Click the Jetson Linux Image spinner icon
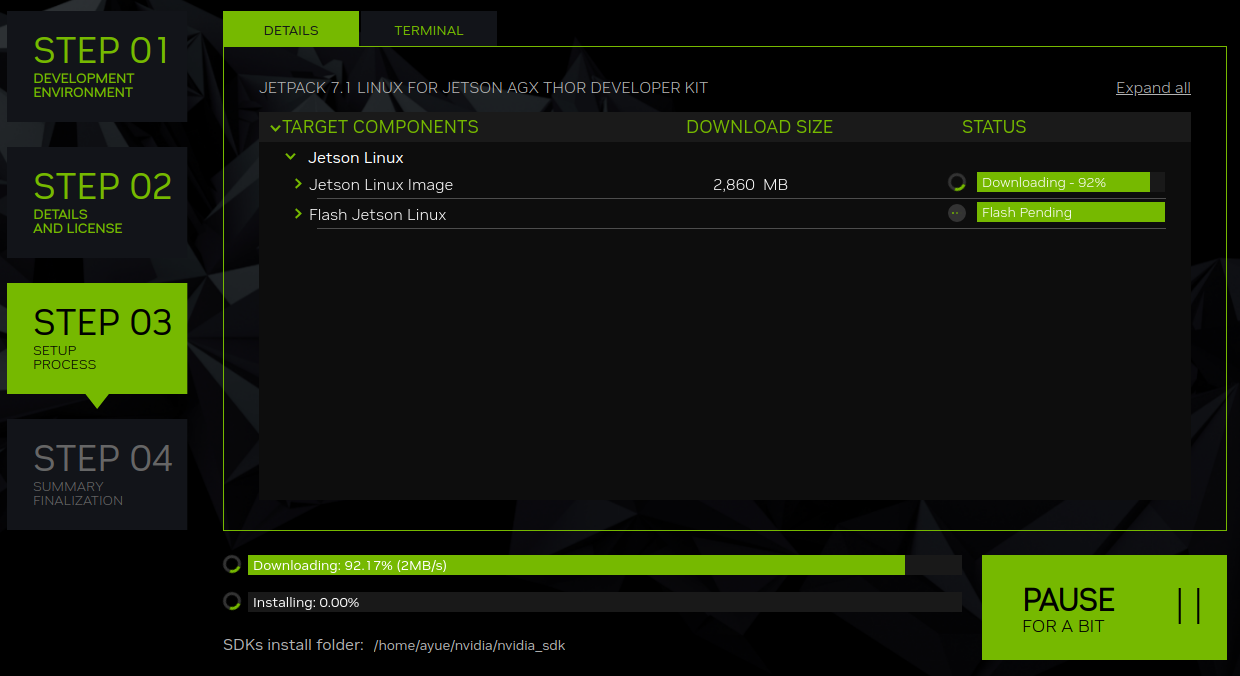Image resolution: width=1240 pixels, height=676 pixels. [957, 183]
